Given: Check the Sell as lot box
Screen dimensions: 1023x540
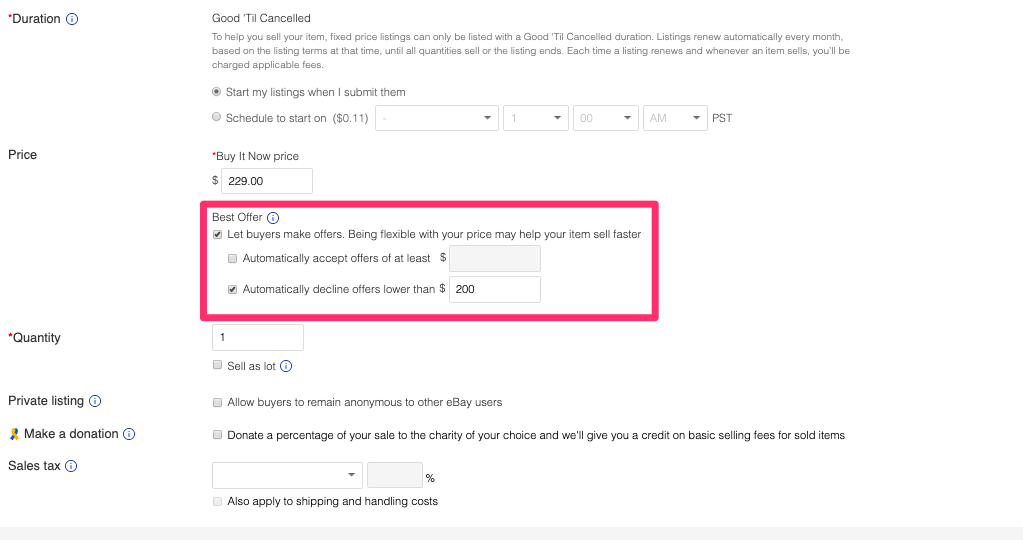Looking at the screenshot, I should click(218, 366).
